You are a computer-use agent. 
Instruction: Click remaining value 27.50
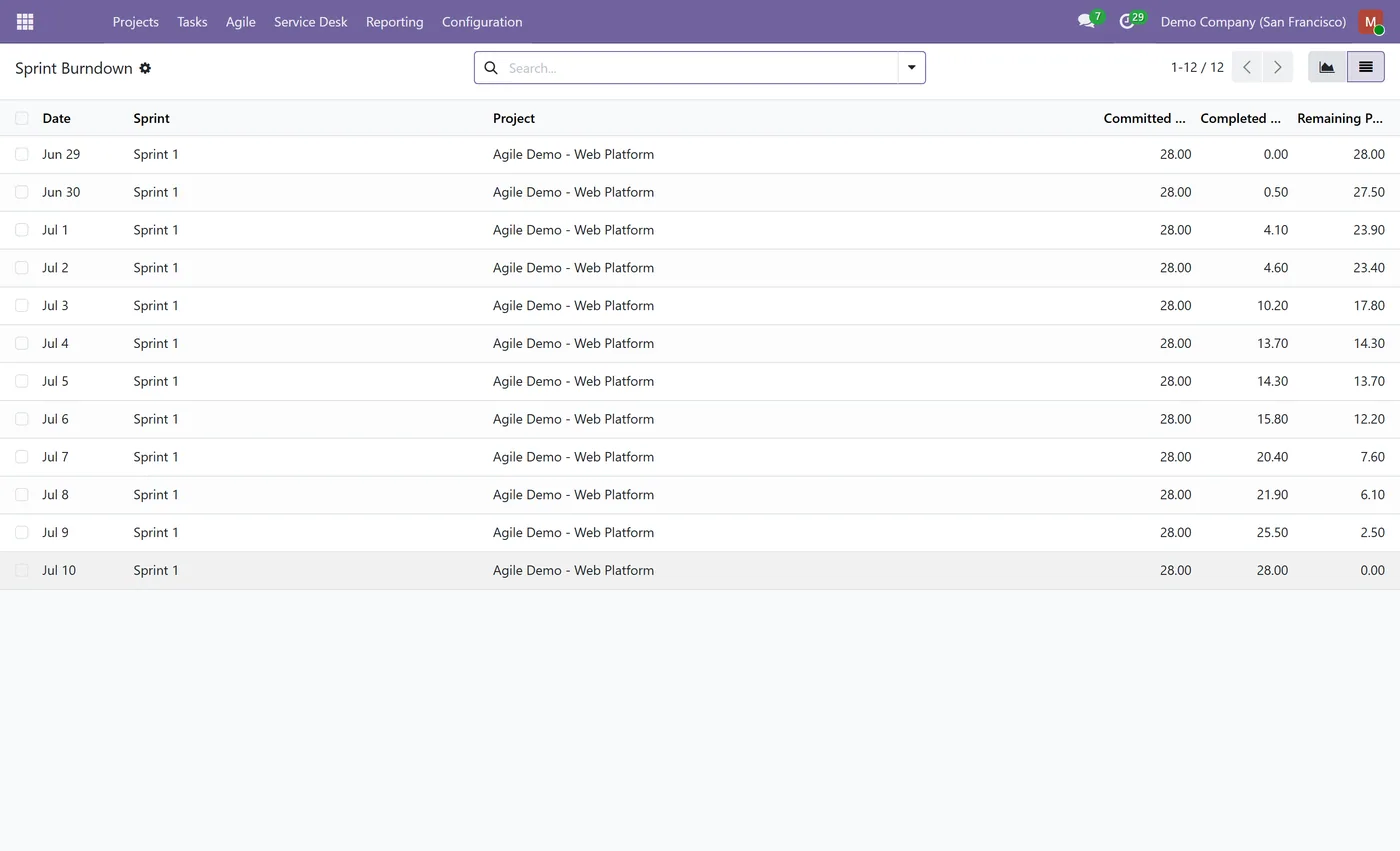[x=1369, y=192]
